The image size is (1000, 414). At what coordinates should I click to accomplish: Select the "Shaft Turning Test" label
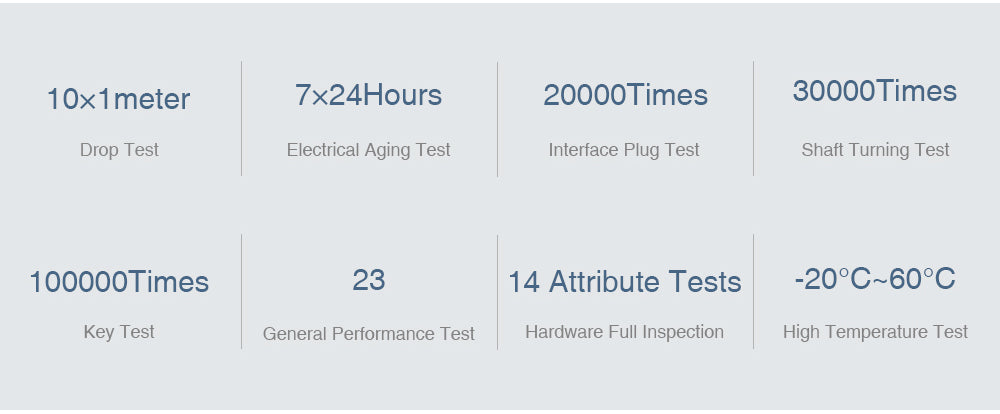pos(875,150)
